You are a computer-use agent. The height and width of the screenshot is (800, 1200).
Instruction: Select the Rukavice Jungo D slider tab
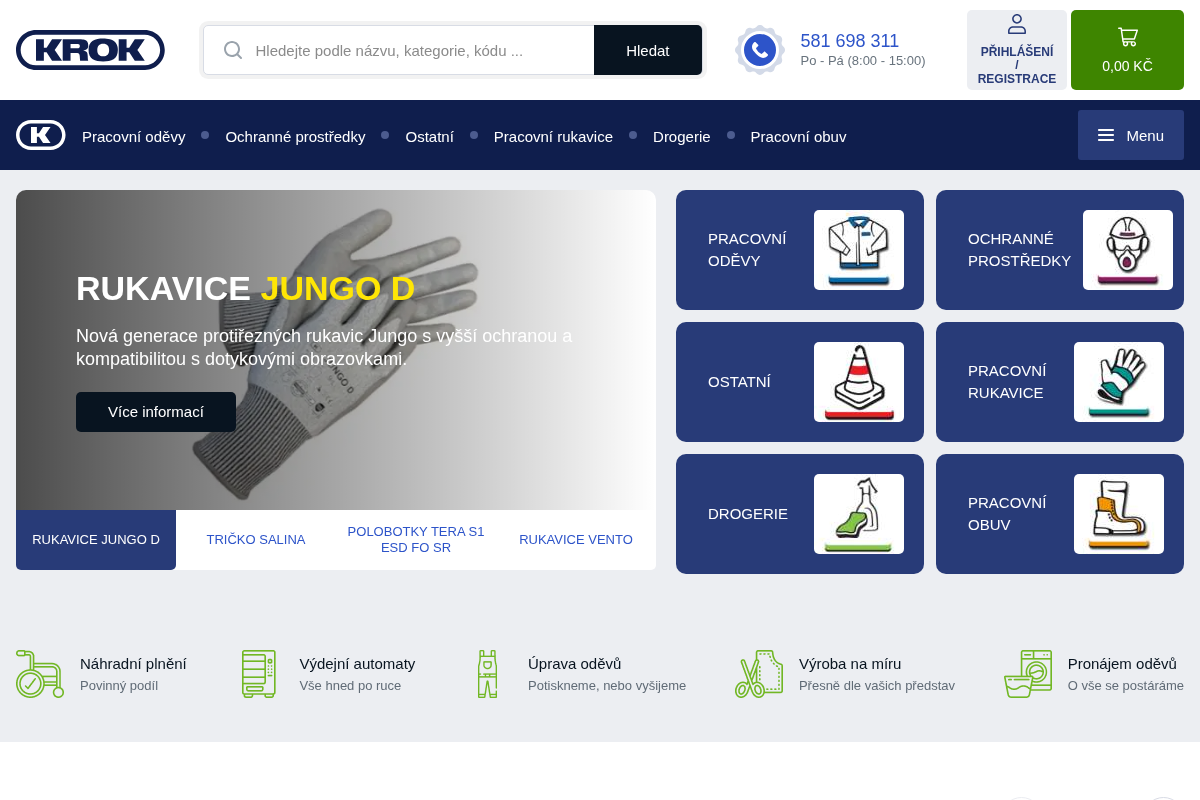96,540
